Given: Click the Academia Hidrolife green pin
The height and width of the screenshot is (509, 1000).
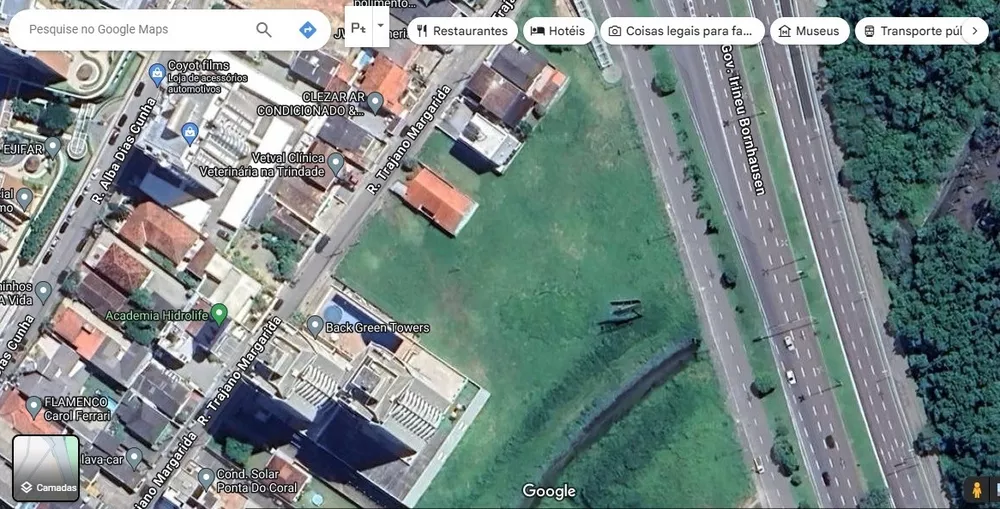Looking at the screenshot, I should point(219,313).
